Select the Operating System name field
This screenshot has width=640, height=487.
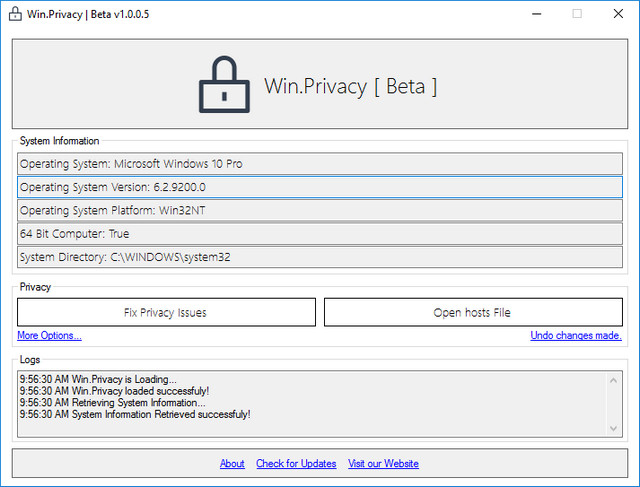[319, 163]
